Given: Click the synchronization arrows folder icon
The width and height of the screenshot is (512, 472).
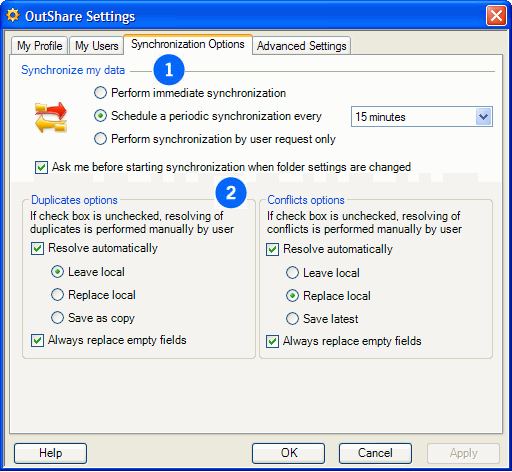Looking at the screenshot, I should click(51, 117).
